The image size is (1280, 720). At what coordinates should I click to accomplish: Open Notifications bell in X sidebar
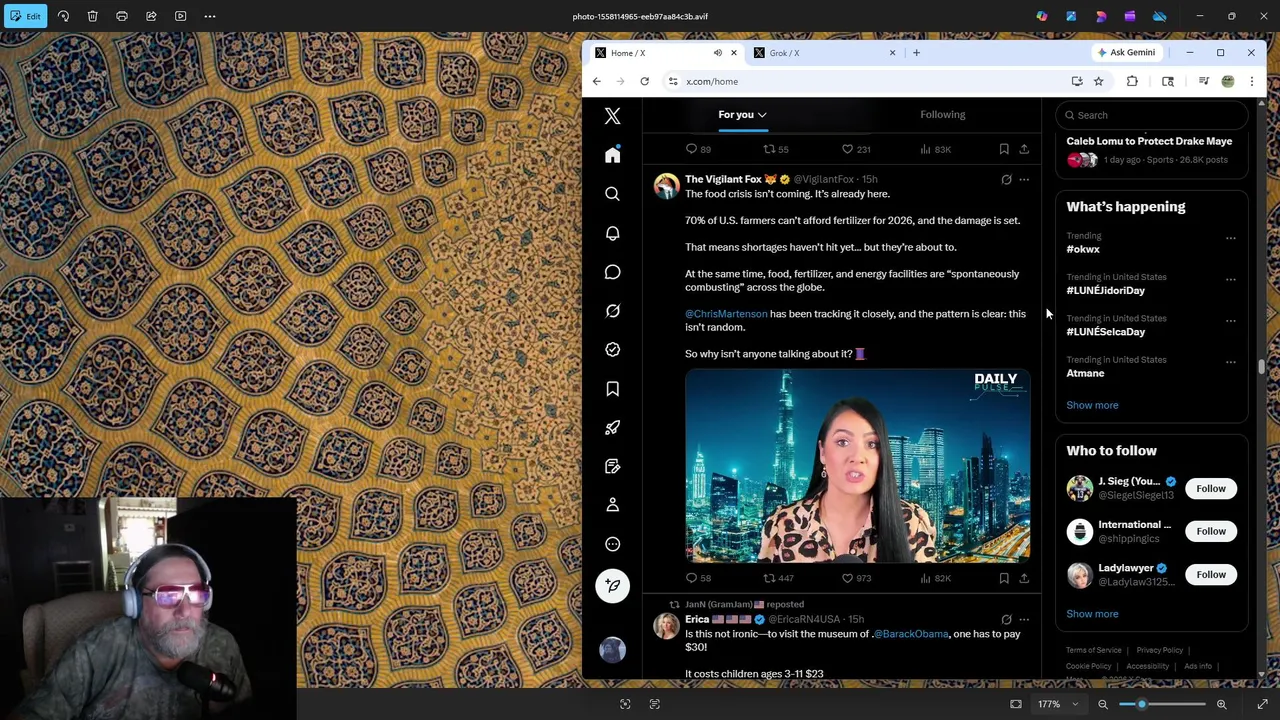[613, 233]
